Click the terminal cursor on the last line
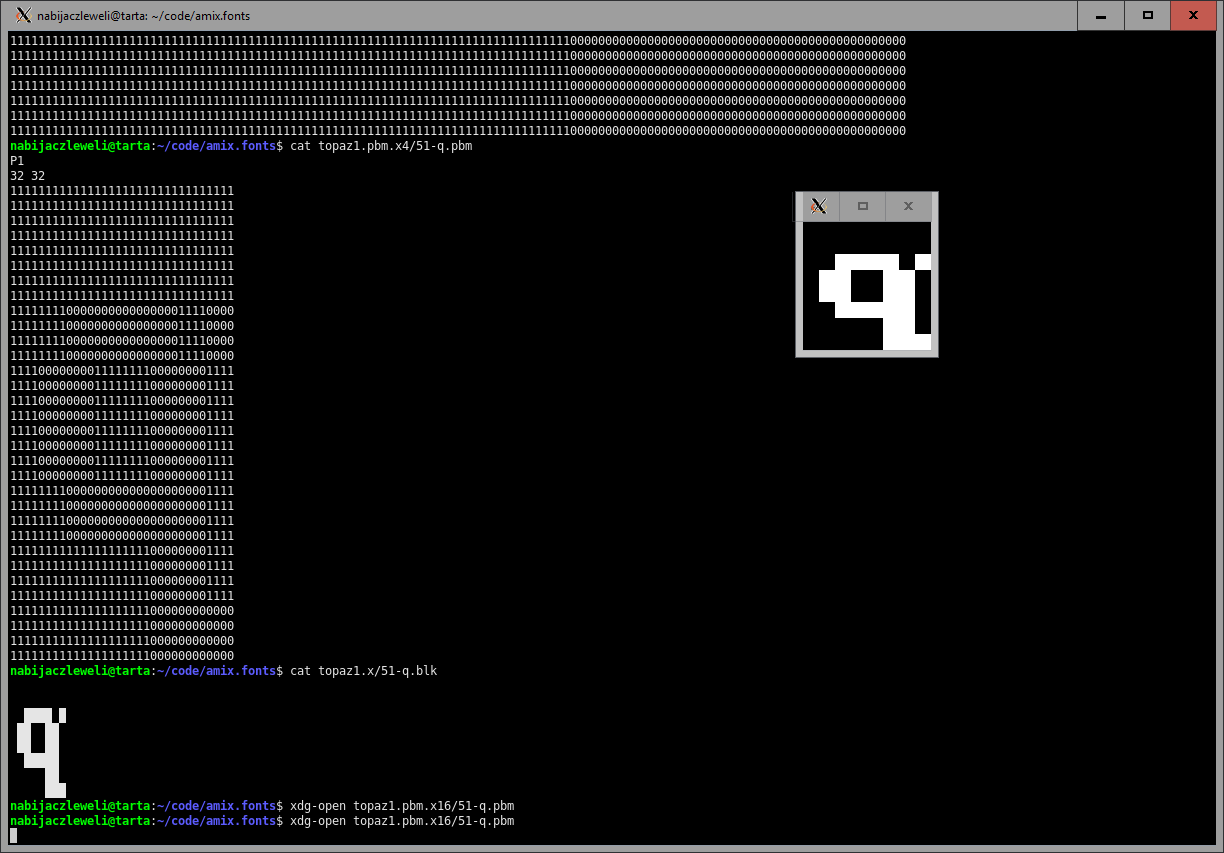The height and width of the screenshot is (853, 1224). pos(14,835)
